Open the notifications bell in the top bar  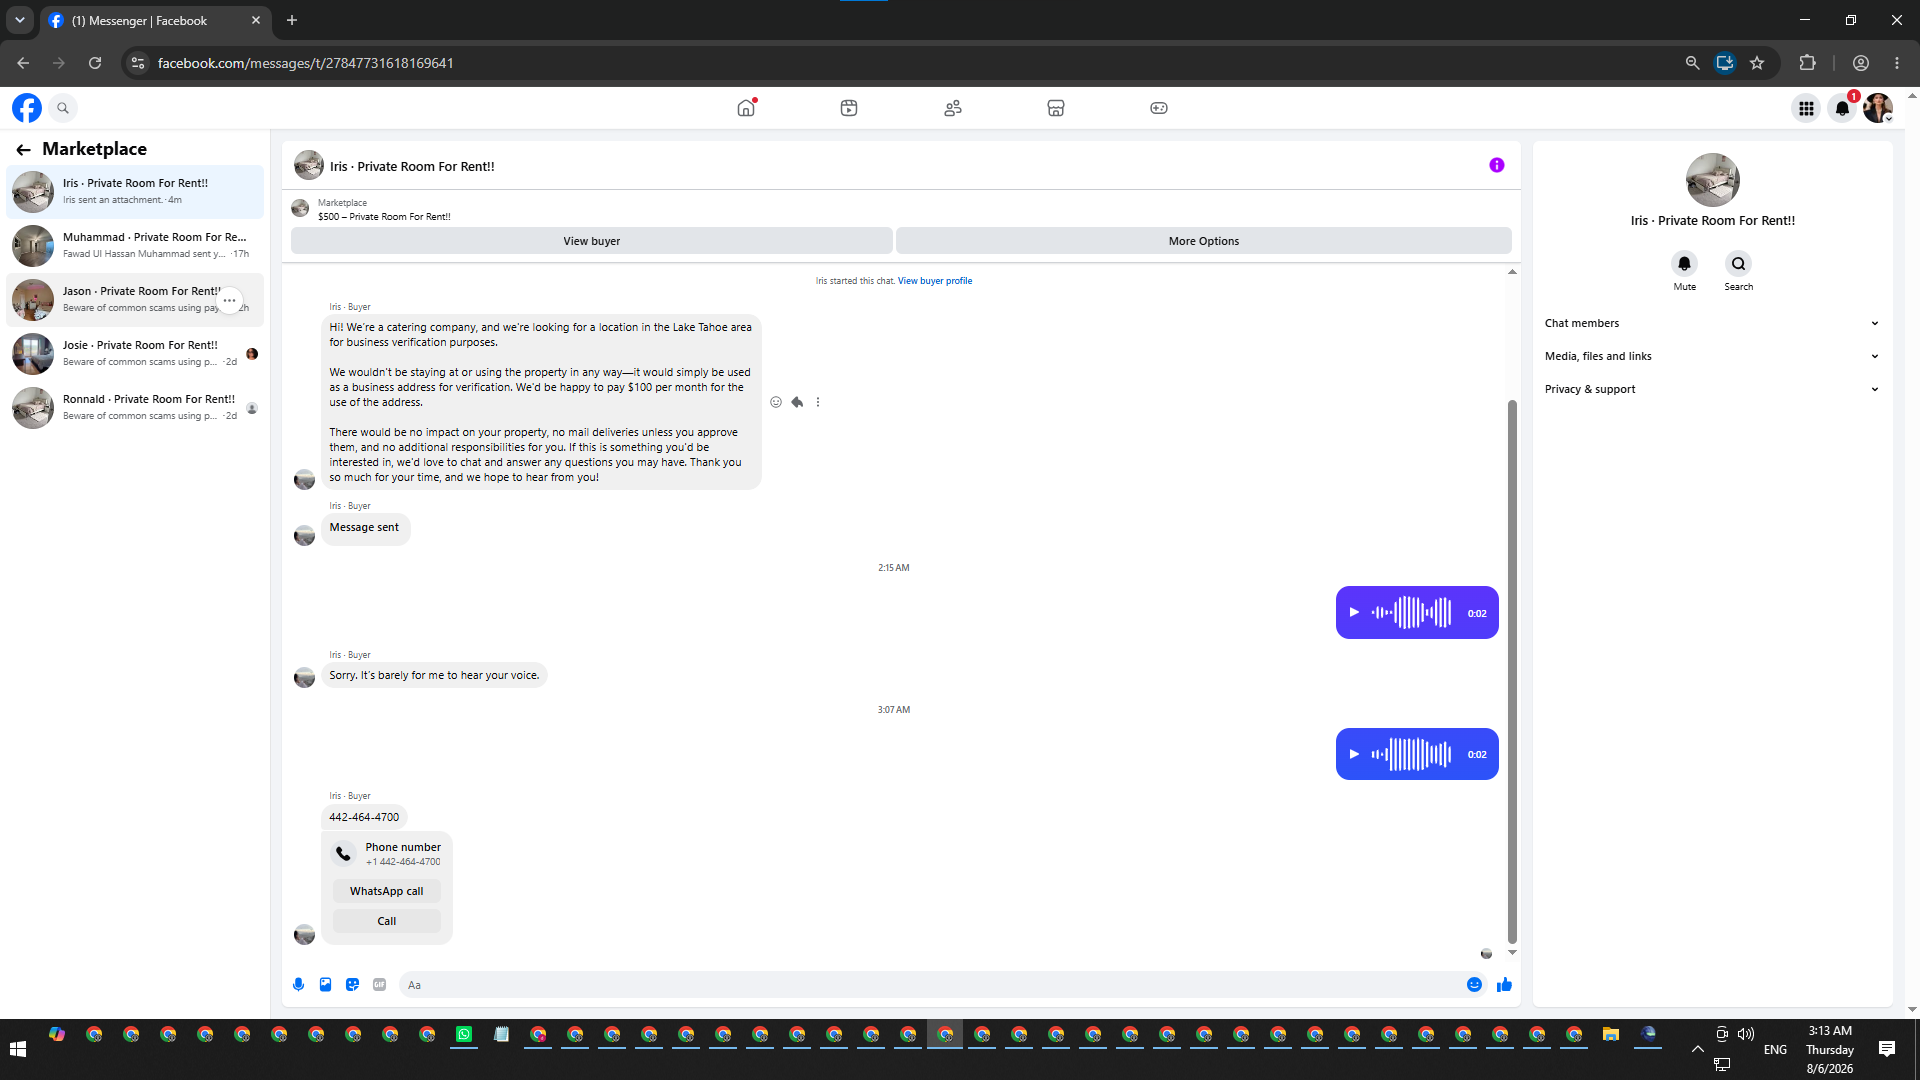coord(1842,108)
